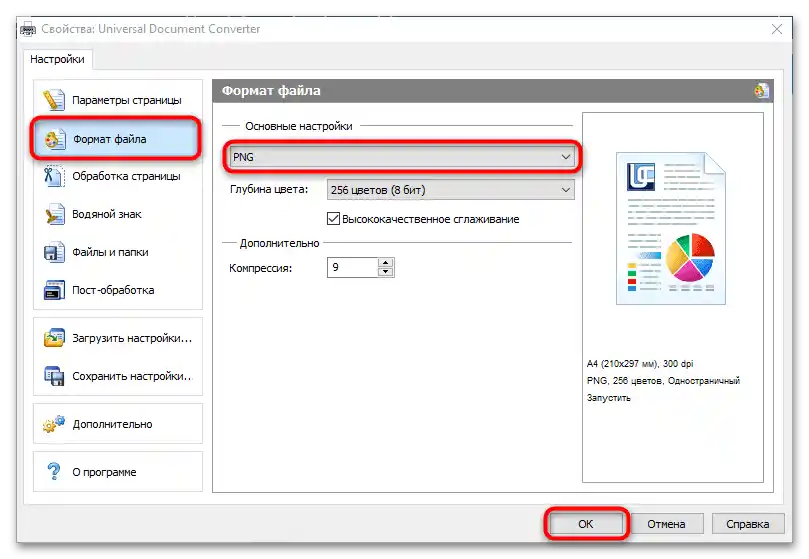Click the Формат файла palette icon
Viewport: 809px width, 559px height.
[x=55, y=139]
